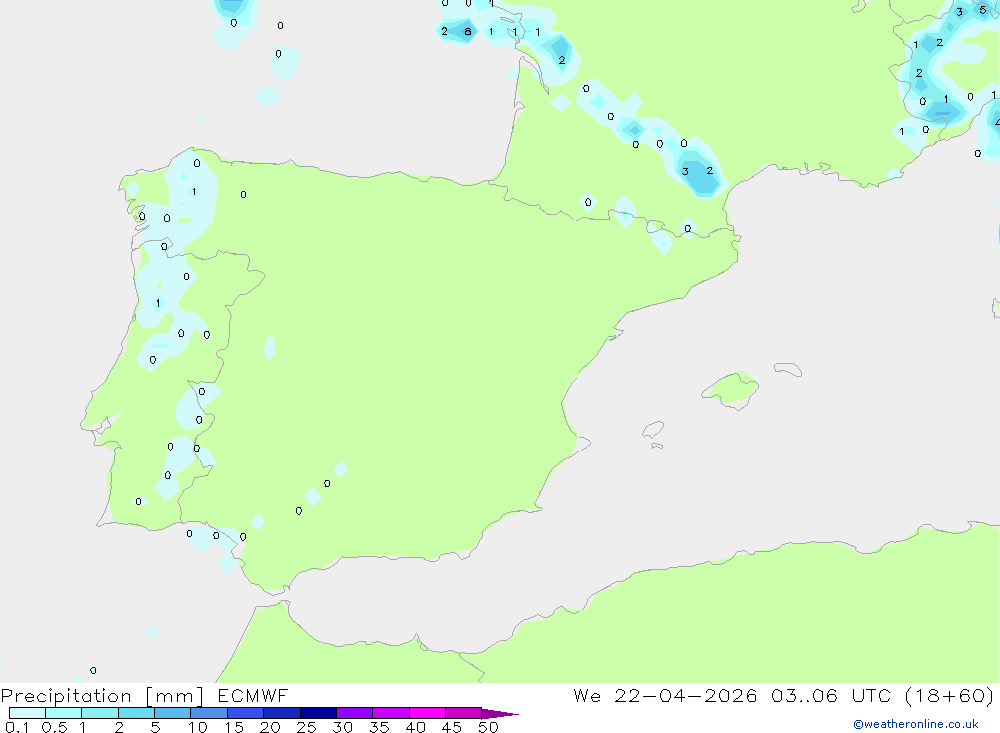The width and height of the screenshot is (1000, 733).
Task: Click the legend tick label '35'
Action: (379, 727)
